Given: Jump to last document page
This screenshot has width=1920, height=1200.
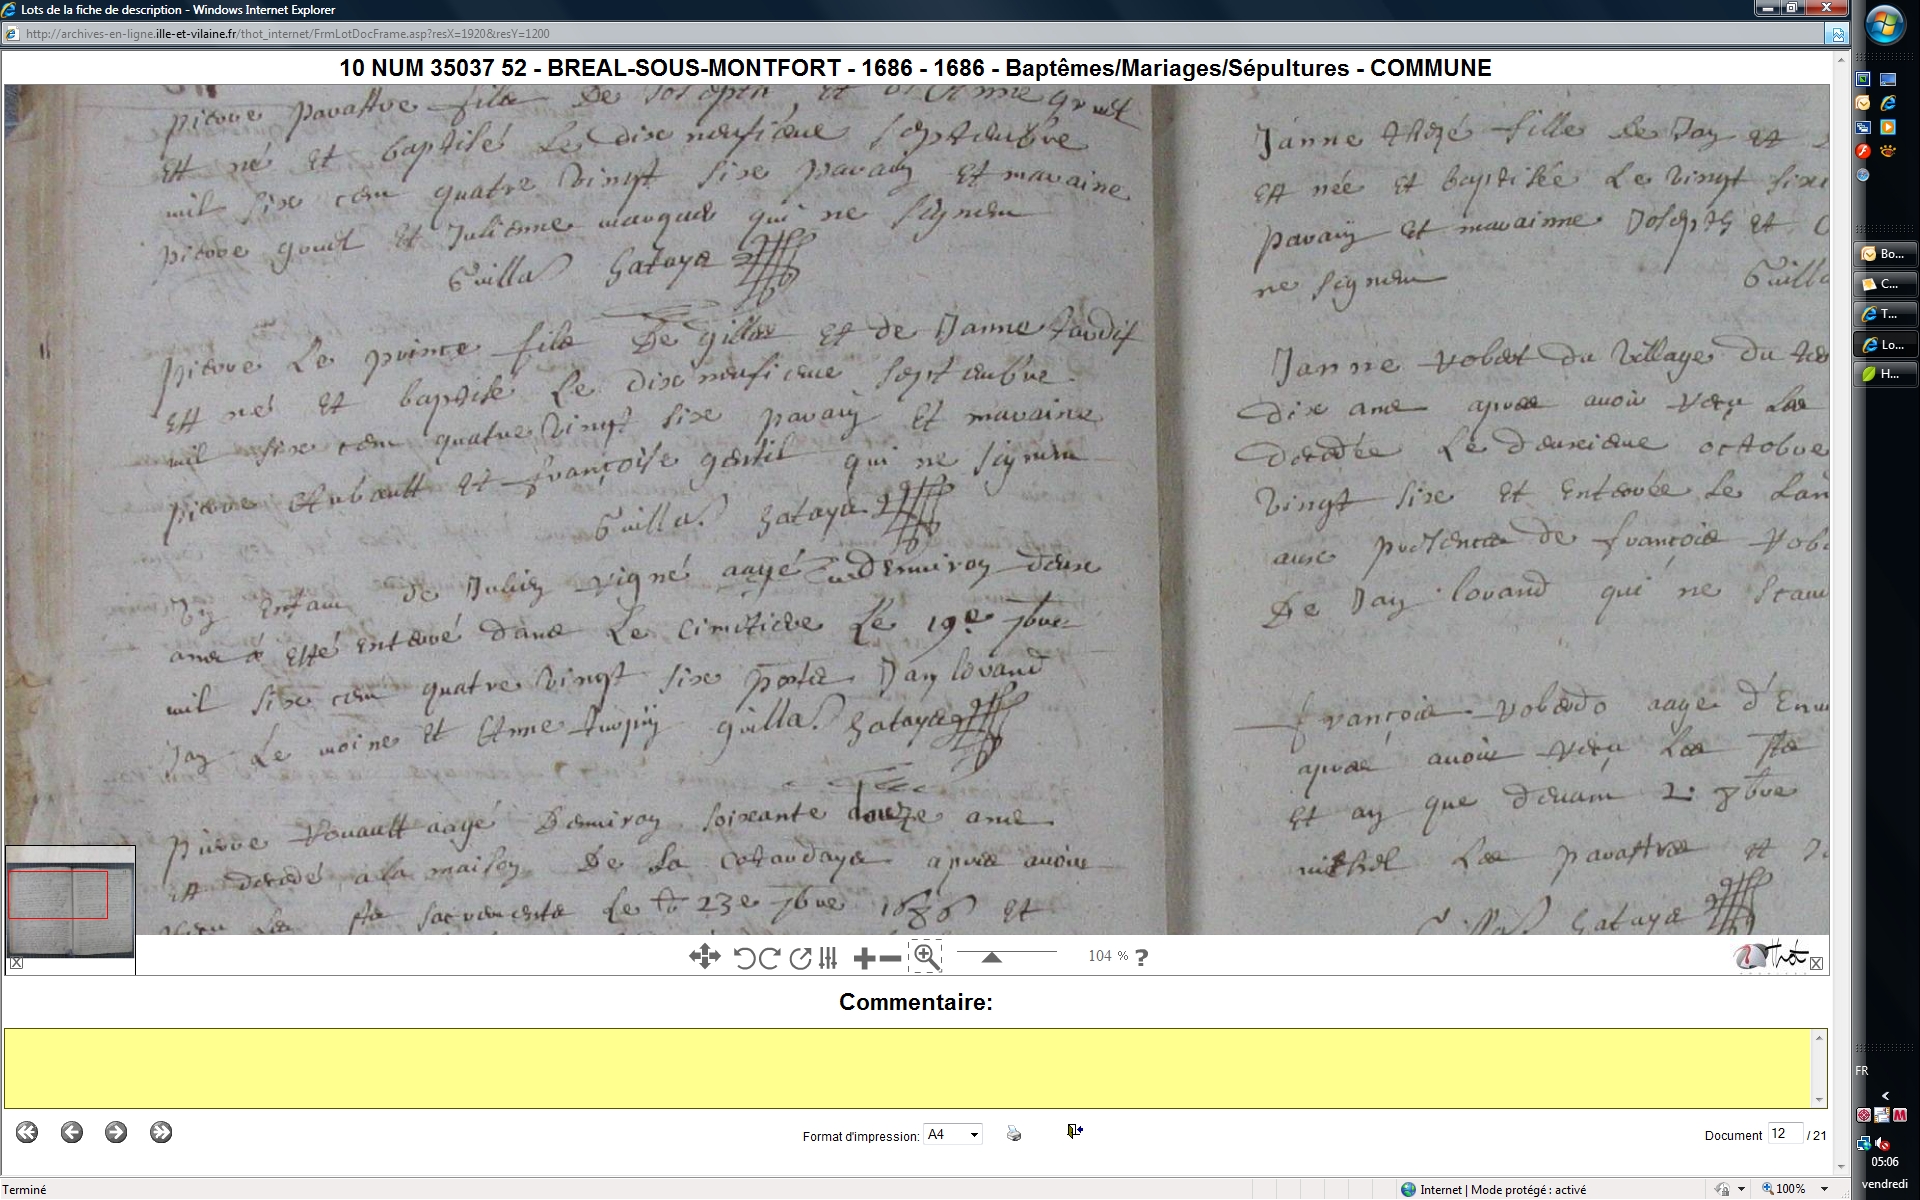Looking at the screenshot, I should tap(161, 1132).
